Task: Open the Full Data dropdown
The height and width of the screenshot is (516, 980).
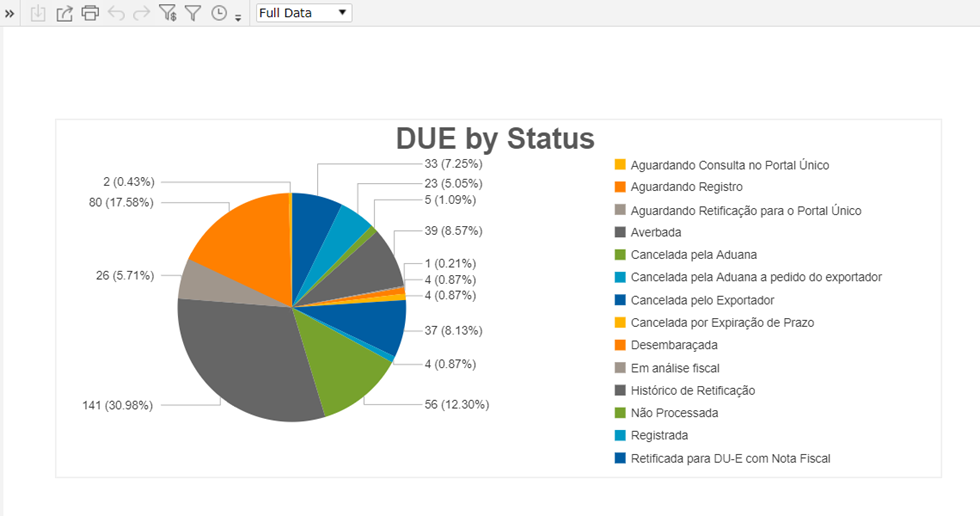Action: coord(304,12)
